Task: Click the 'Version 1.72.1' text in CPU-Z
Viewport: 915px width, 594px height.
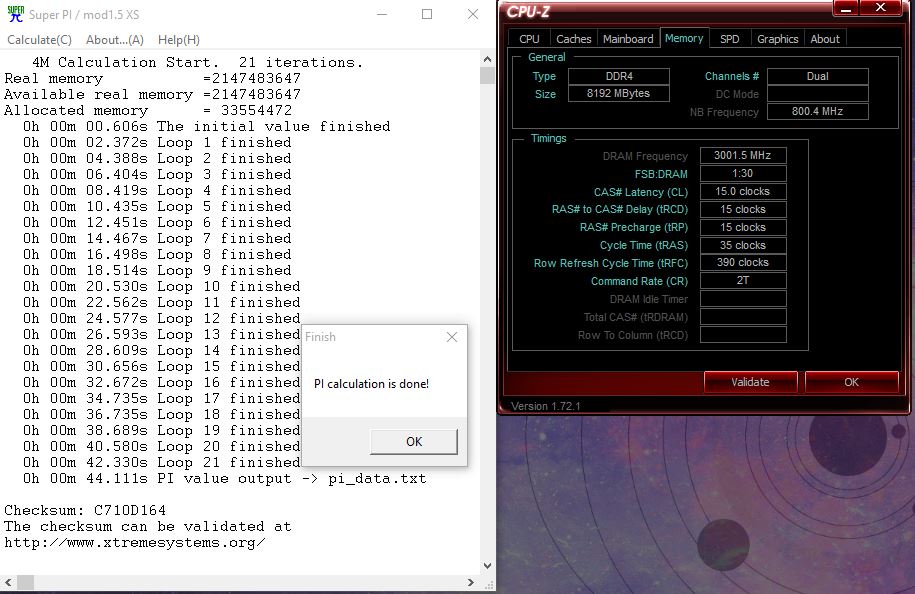Action: tap(546, 406)
